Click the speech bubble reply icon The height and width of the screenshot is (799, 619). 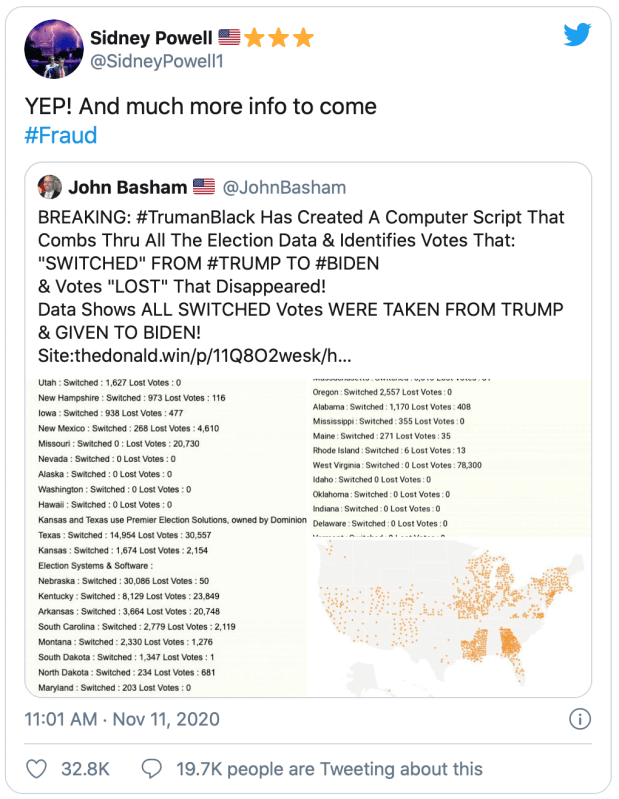pyautogui.click(x=152, y=769)
